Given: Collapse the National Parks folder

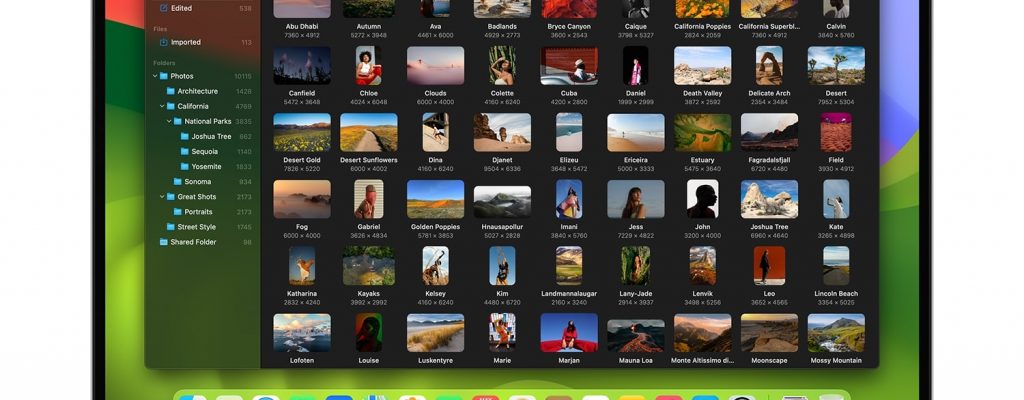Looking at the screenshot, I should click(169, 121).
